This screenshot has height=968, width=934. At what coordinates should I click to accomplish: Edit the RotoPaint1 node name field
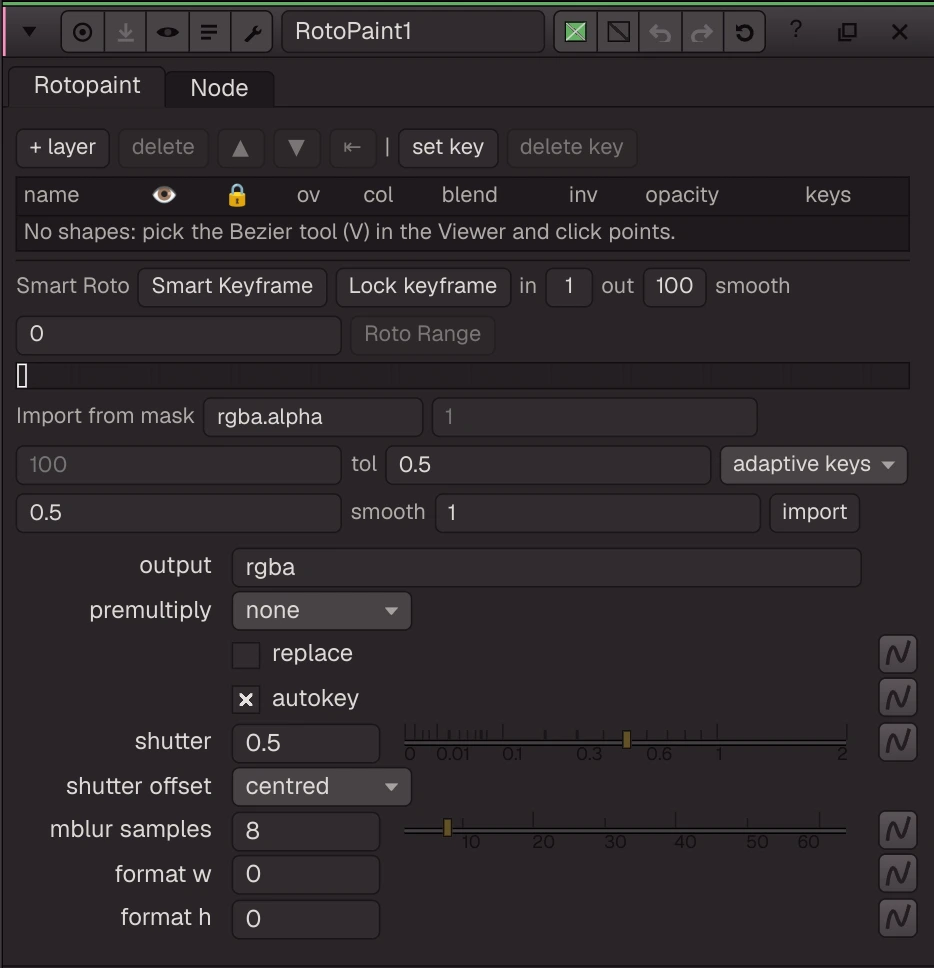(x=413, y=31)
